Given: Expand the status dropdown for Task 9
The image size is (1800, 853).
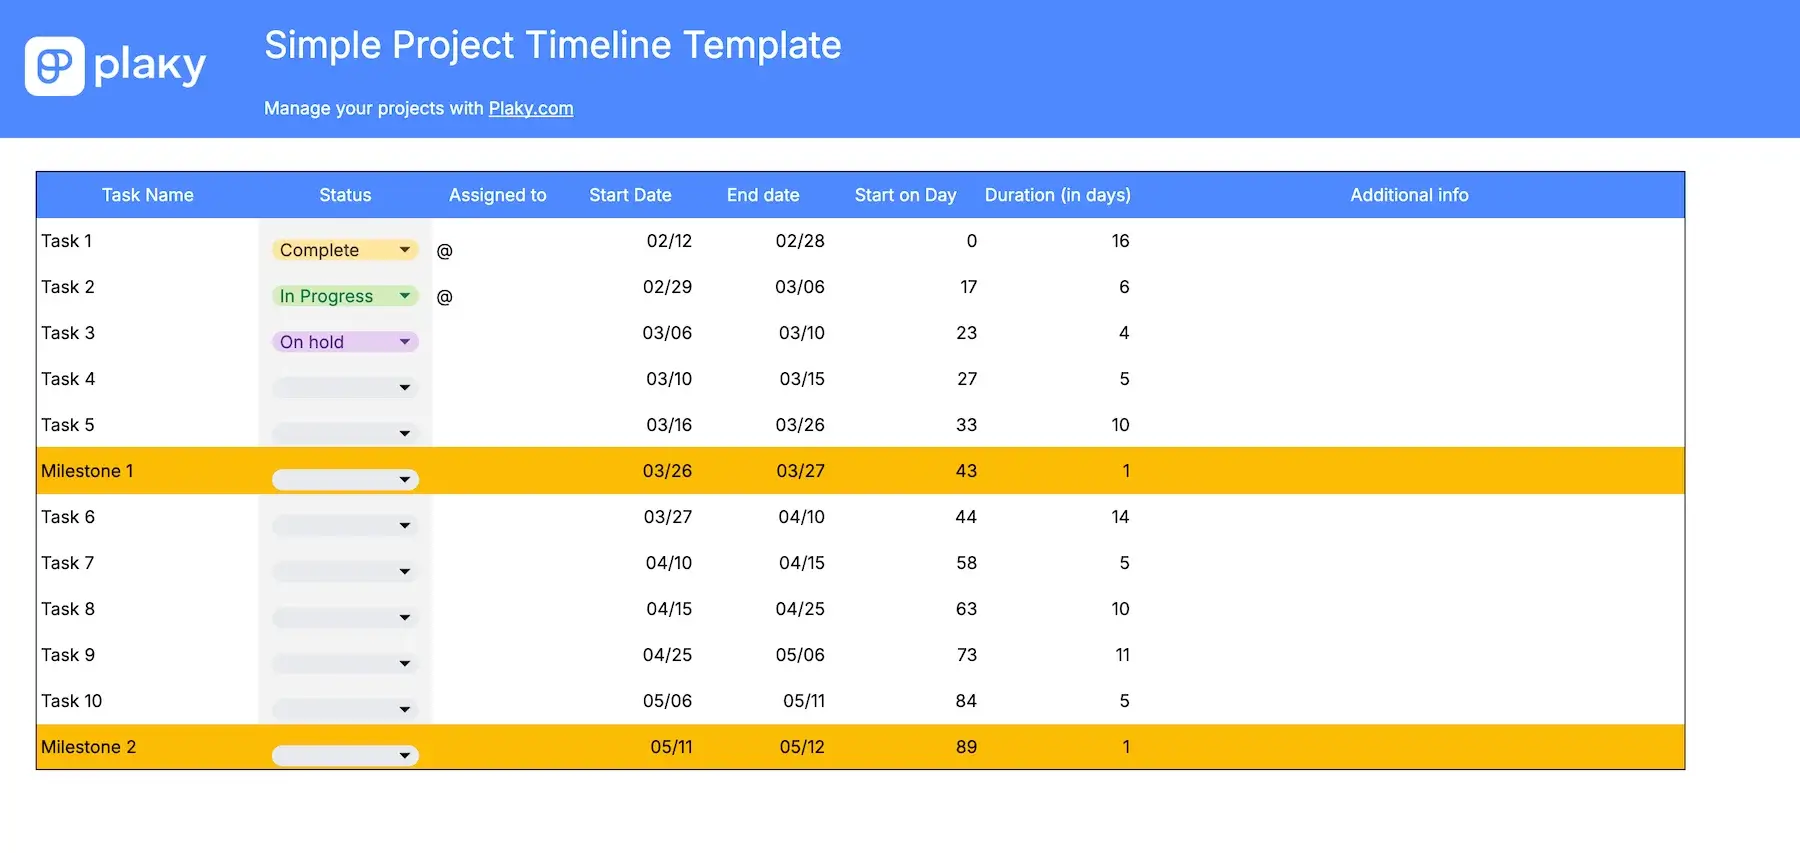Looking at the screenshot, I should [345, 664].
